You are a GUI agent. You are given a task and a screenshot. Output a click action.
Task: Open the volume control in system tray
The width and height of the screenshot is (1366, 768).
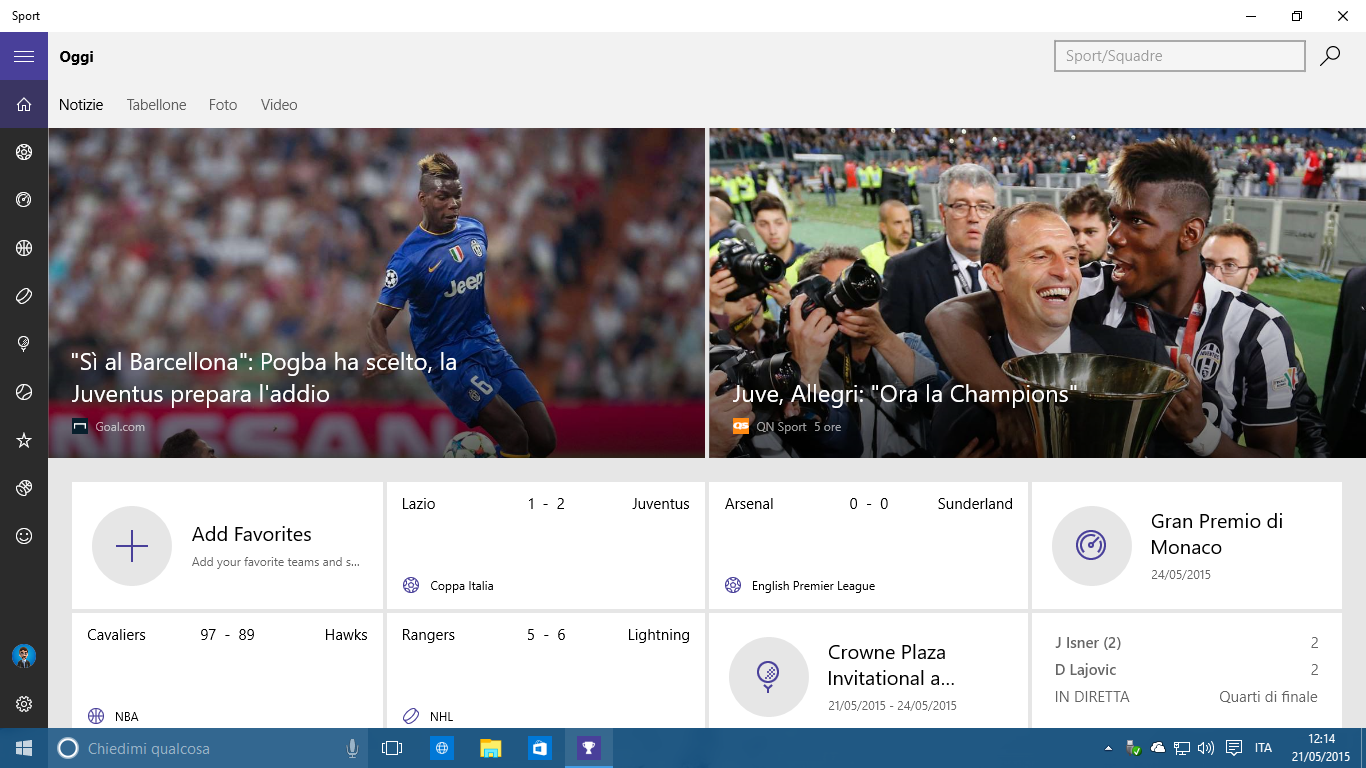1206,748
